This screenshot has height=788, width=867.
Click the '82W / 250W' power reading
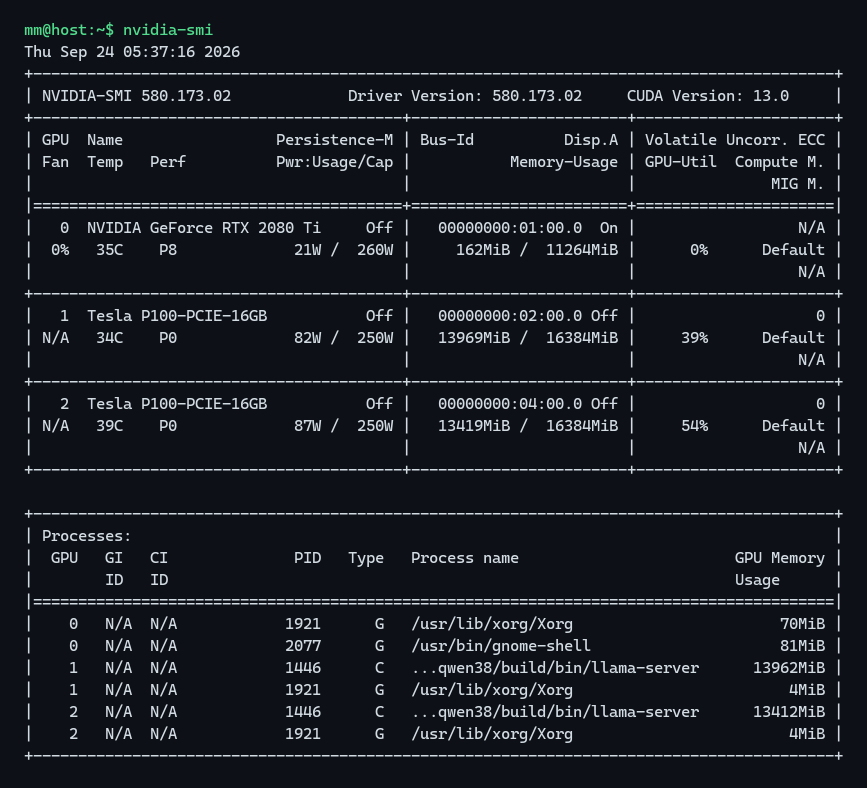point(343,338)
